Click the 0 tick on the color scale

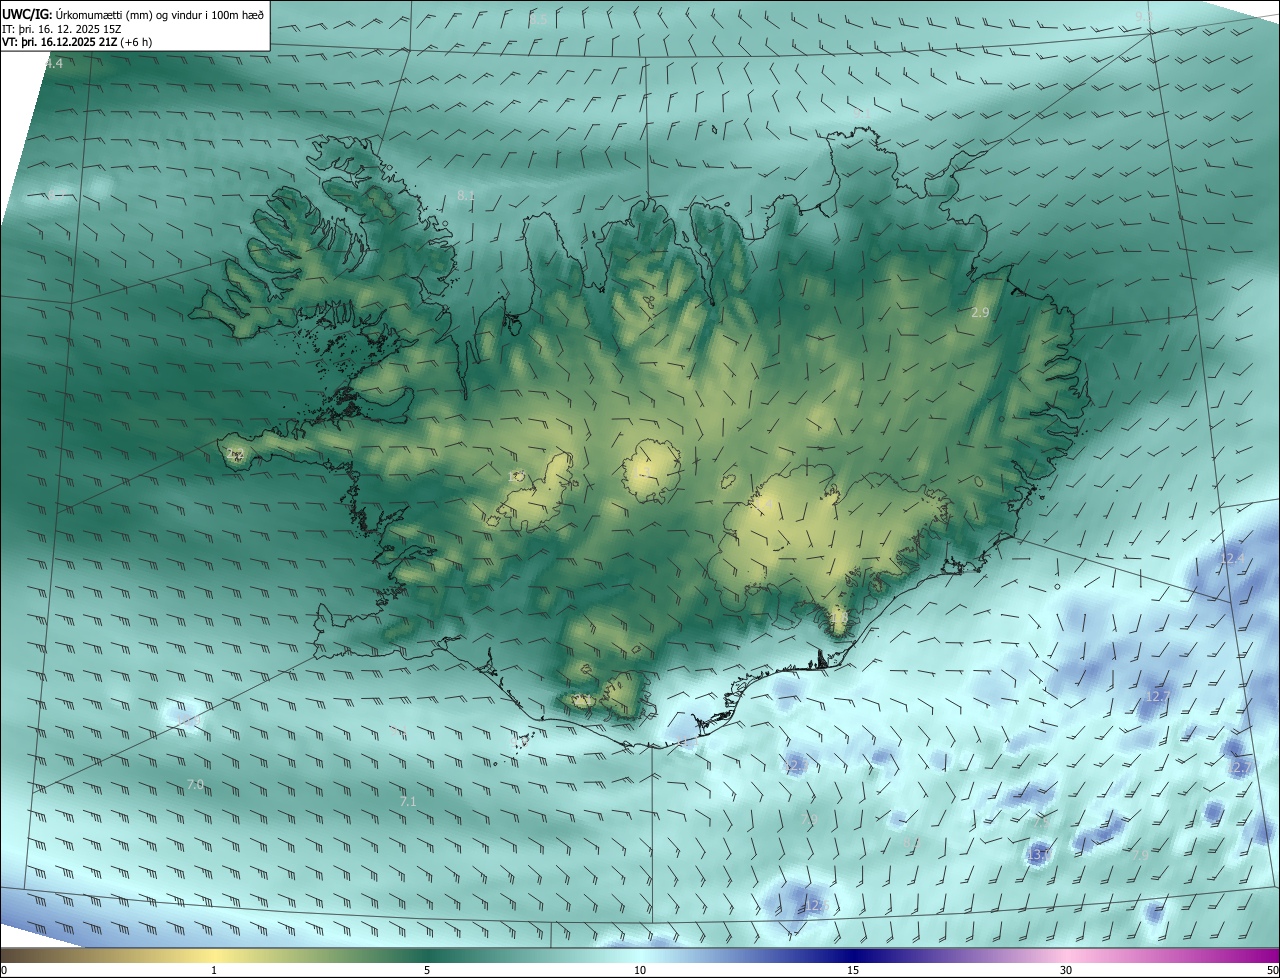point(4,971)
